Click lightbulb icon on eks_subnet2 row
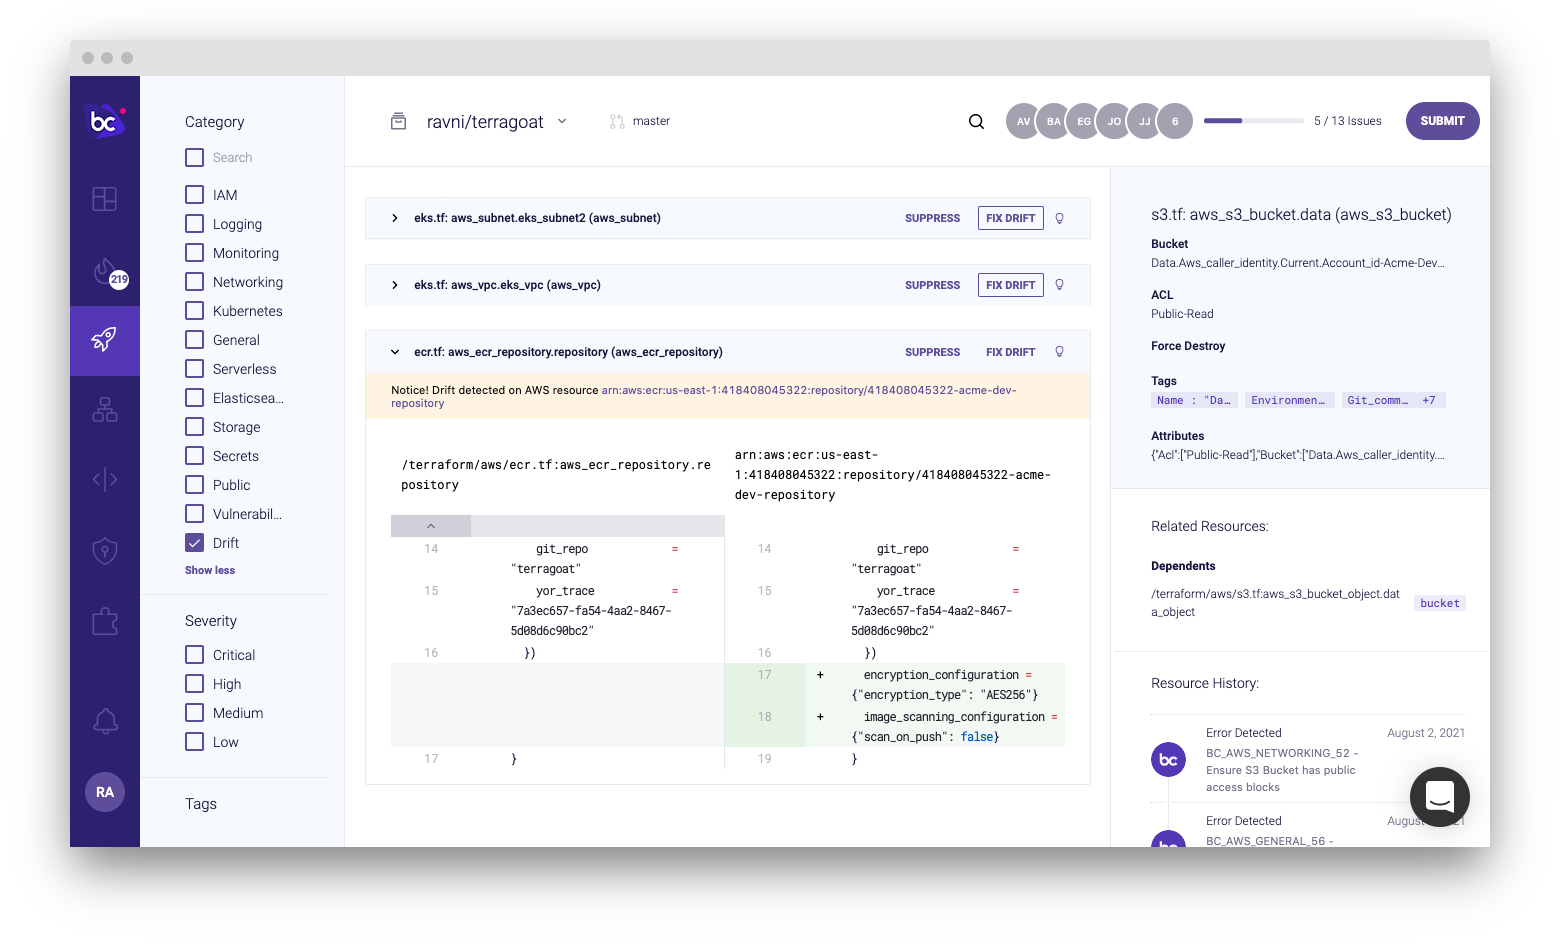This screenshot has width=1560, height=947. point(1059,218)
